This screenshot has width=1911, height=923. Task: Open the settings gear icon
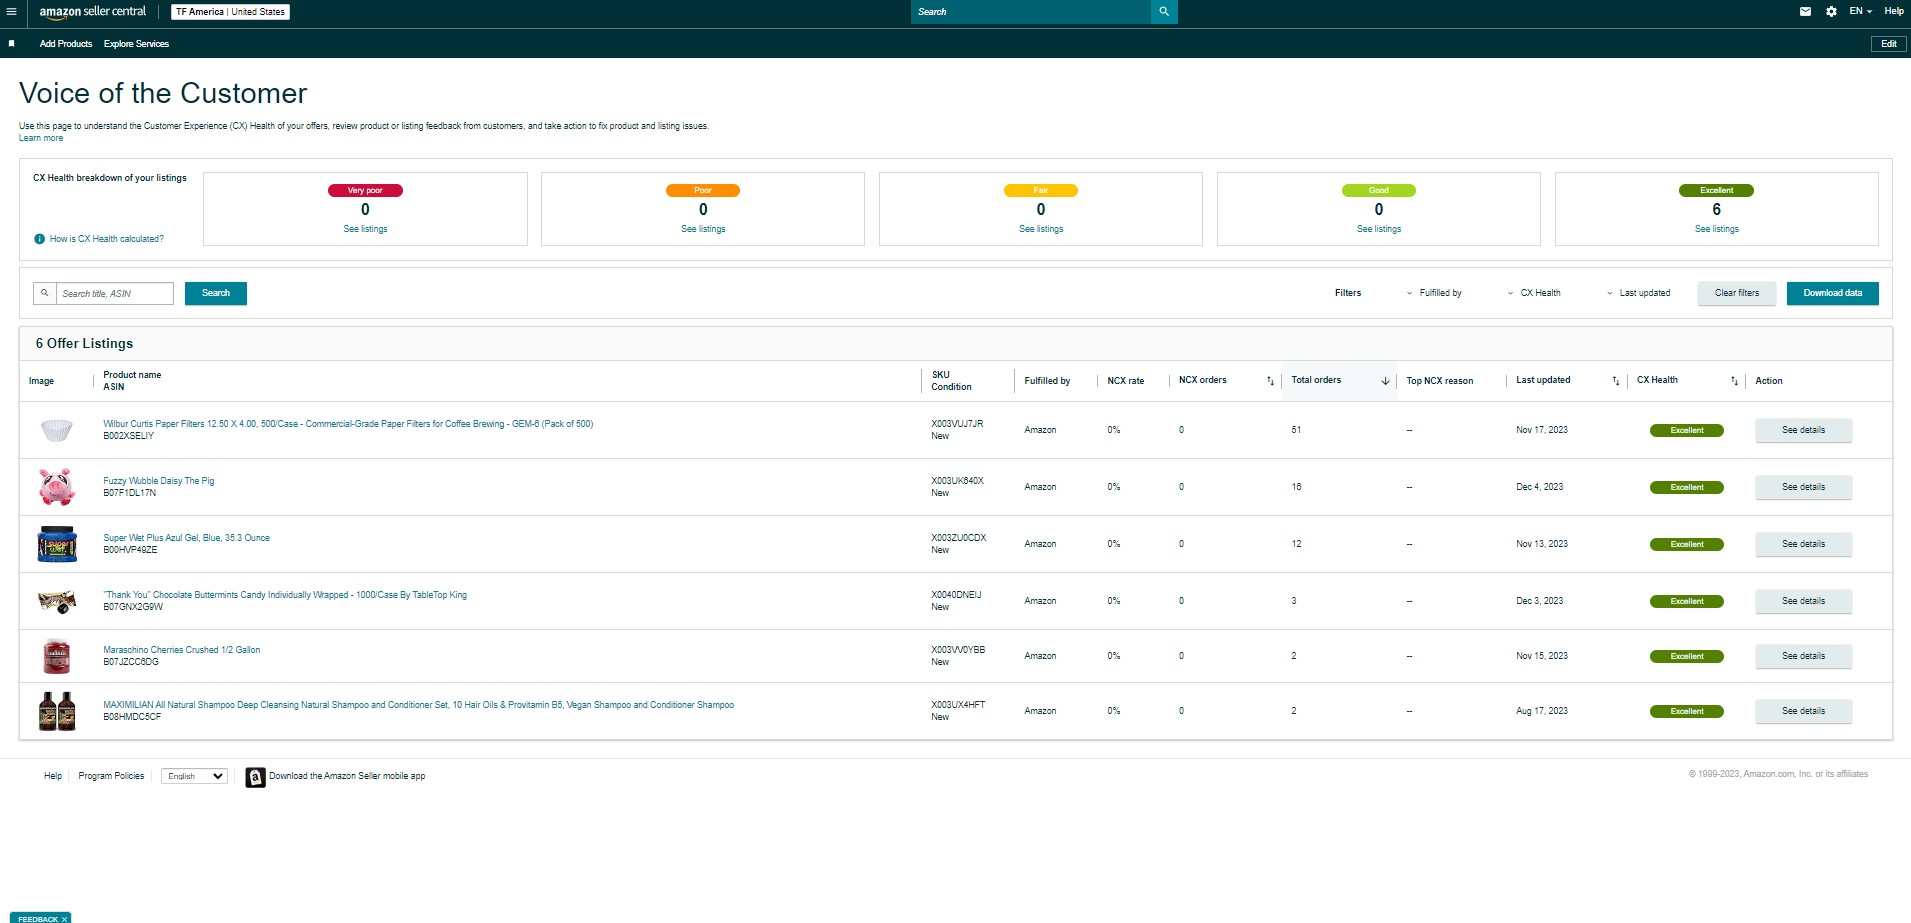(x=1831, y=12)
